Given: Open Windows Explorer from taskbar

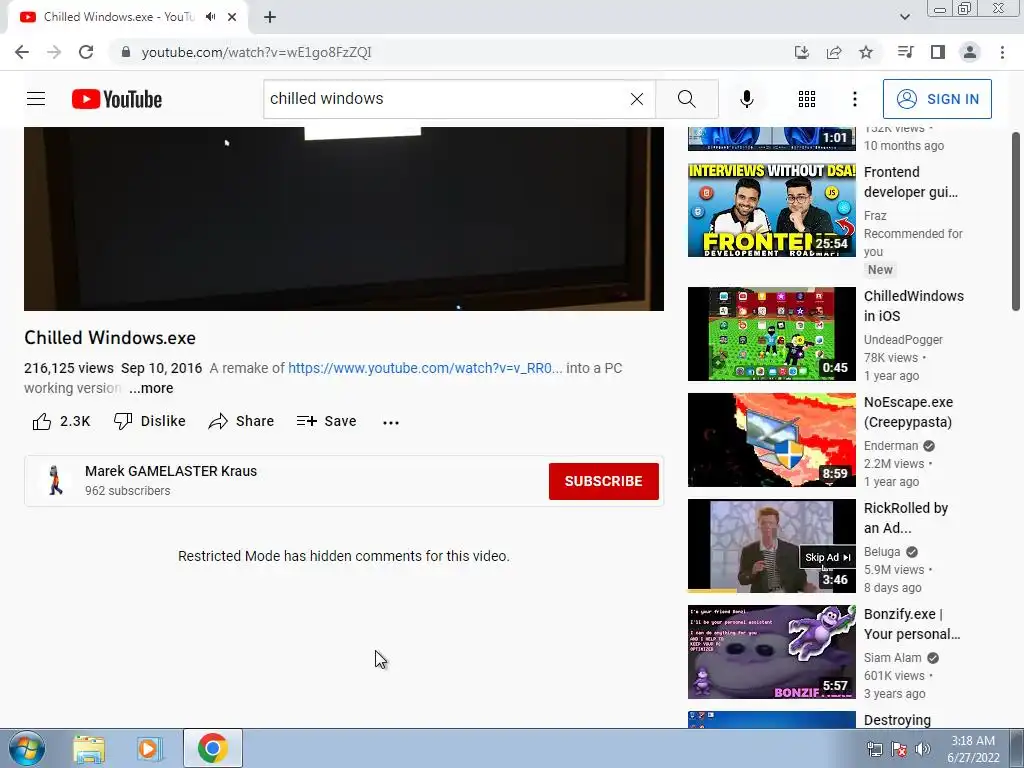Looking at the screenshot, I should [x=89, y=748].
